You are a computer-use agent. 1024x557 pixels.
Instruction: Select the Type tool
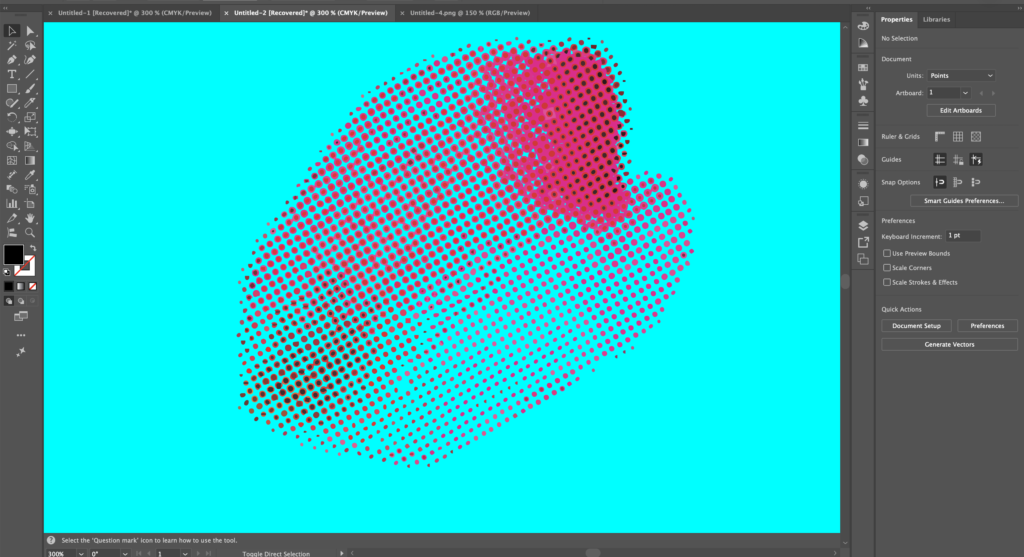(12, 74)
